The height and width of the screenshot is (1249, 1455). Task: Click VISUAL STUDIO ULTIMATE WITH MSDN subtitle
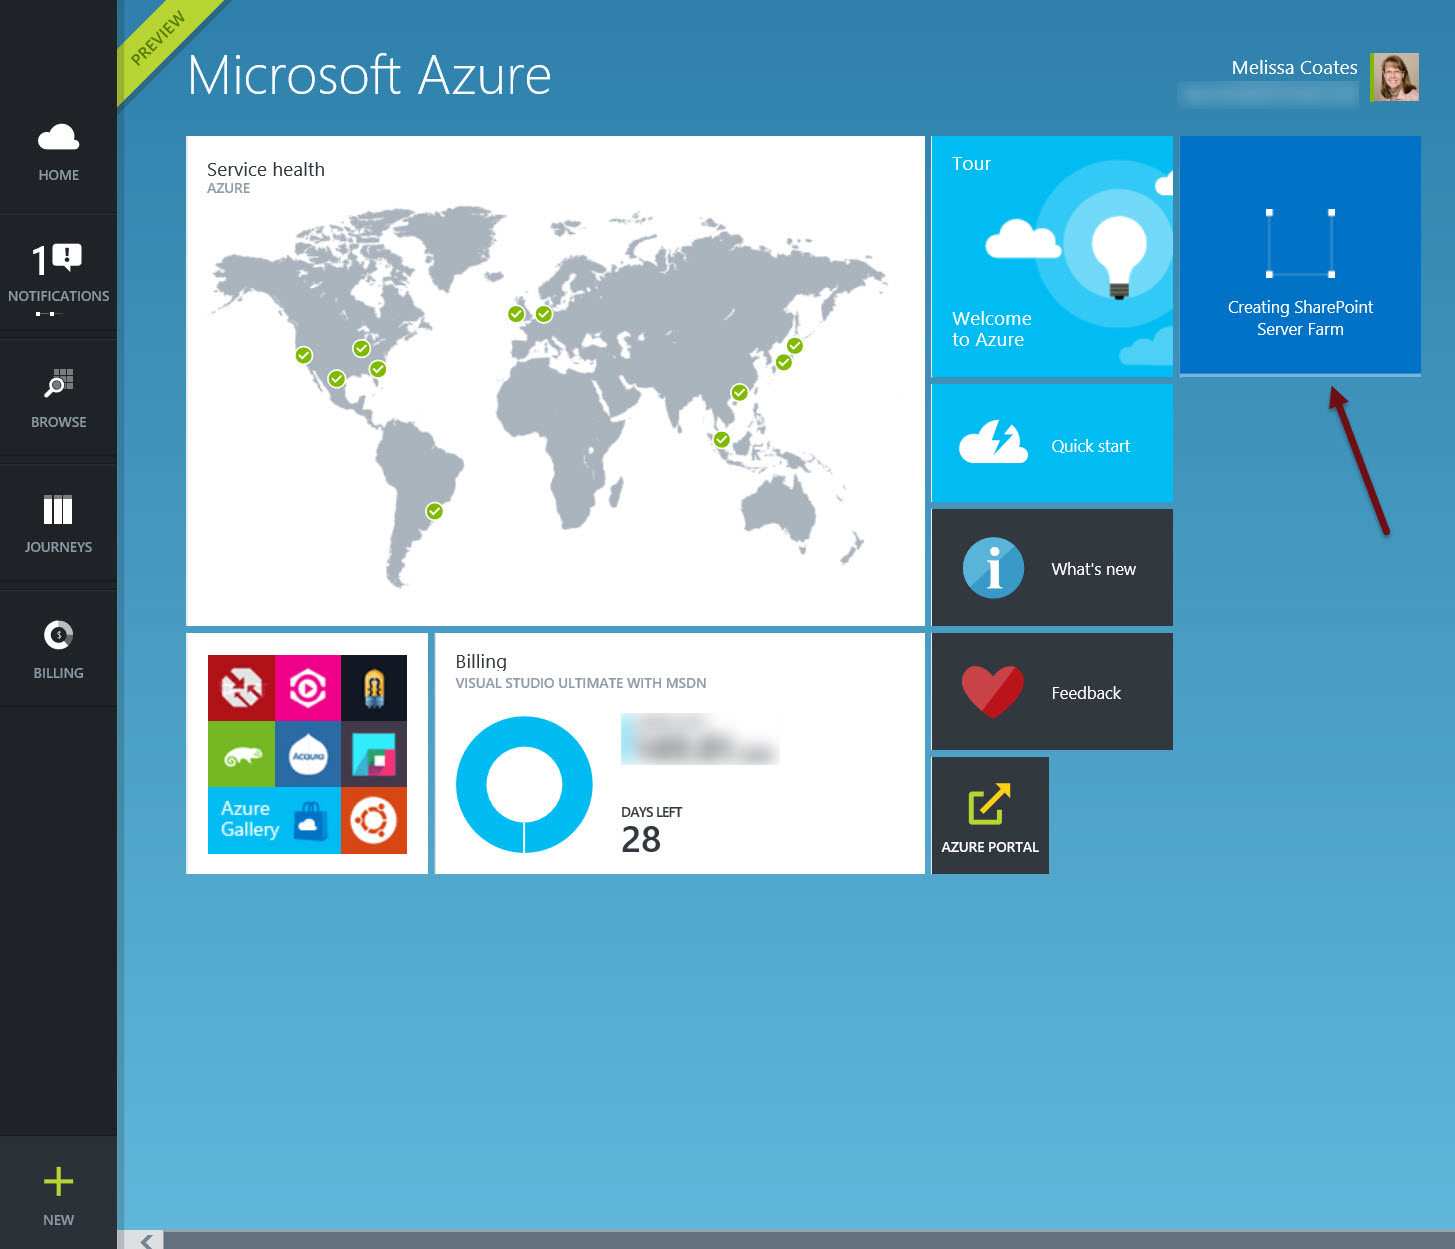(581, 683)
